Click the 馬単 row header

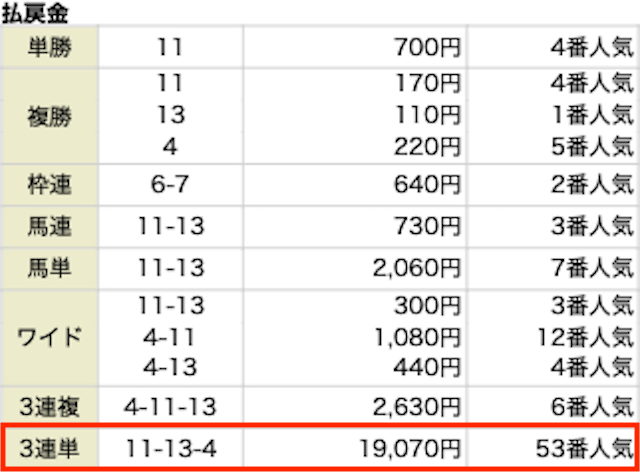click(x=49, y=269)
